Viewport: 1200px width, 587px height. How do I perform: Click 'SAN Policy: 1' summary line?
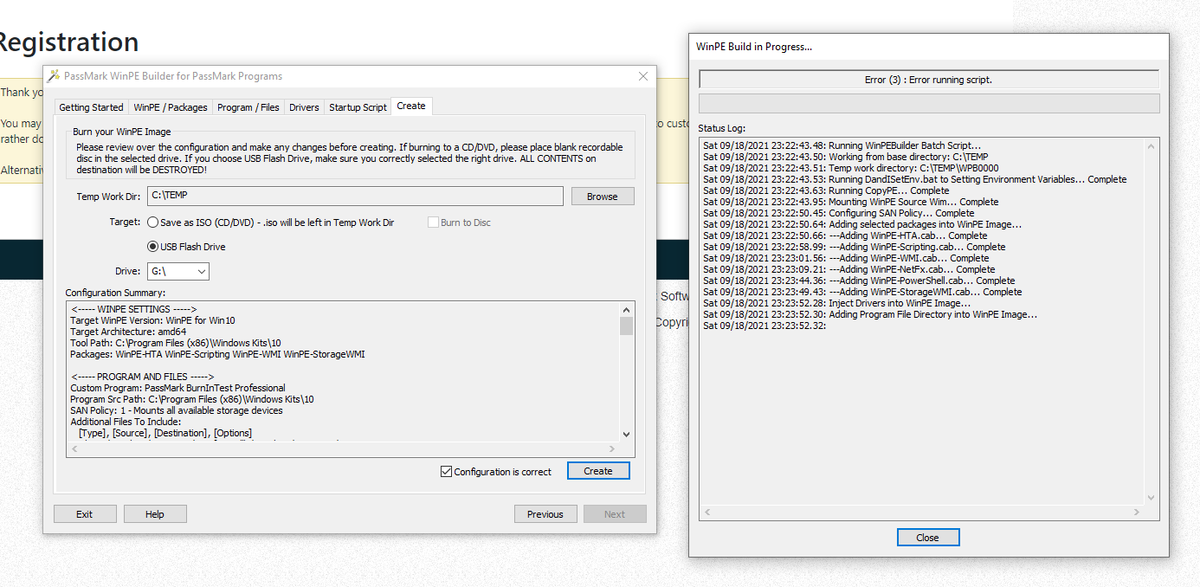178,410
